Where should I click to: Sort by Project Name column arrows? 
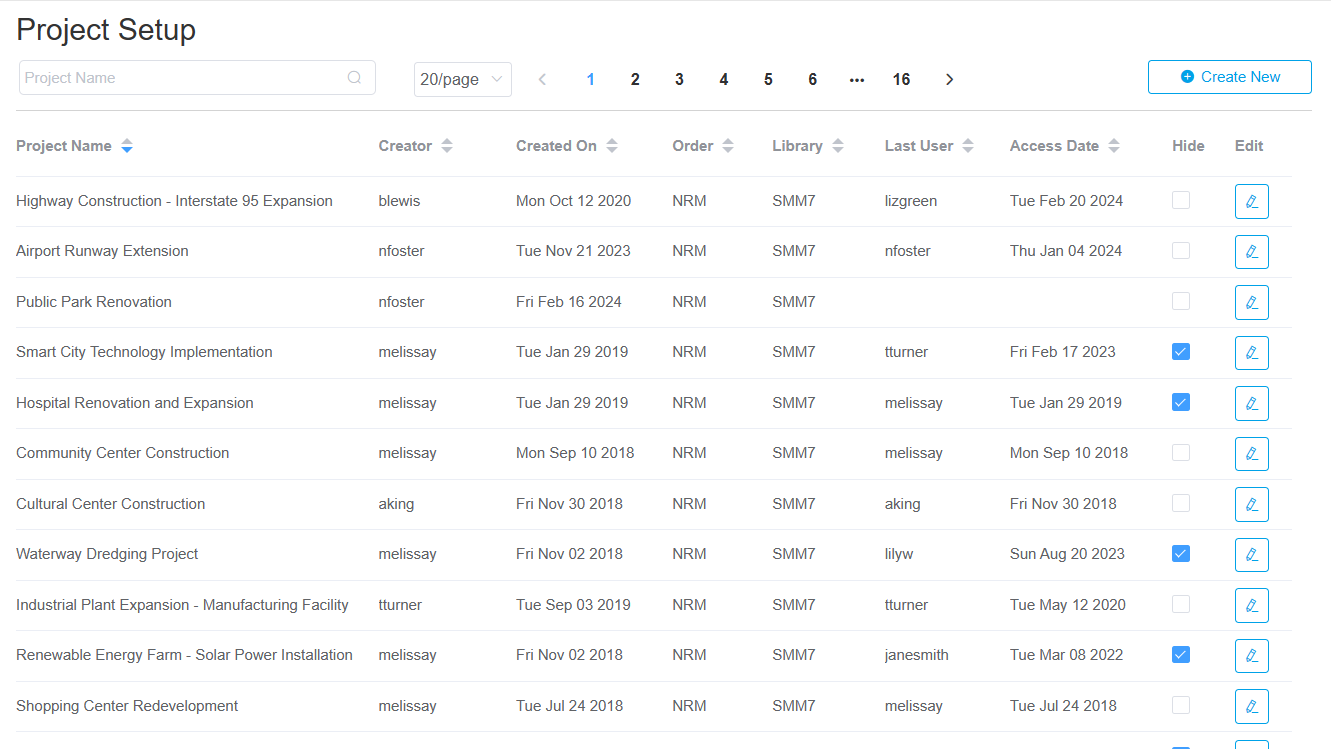[127, 146]
